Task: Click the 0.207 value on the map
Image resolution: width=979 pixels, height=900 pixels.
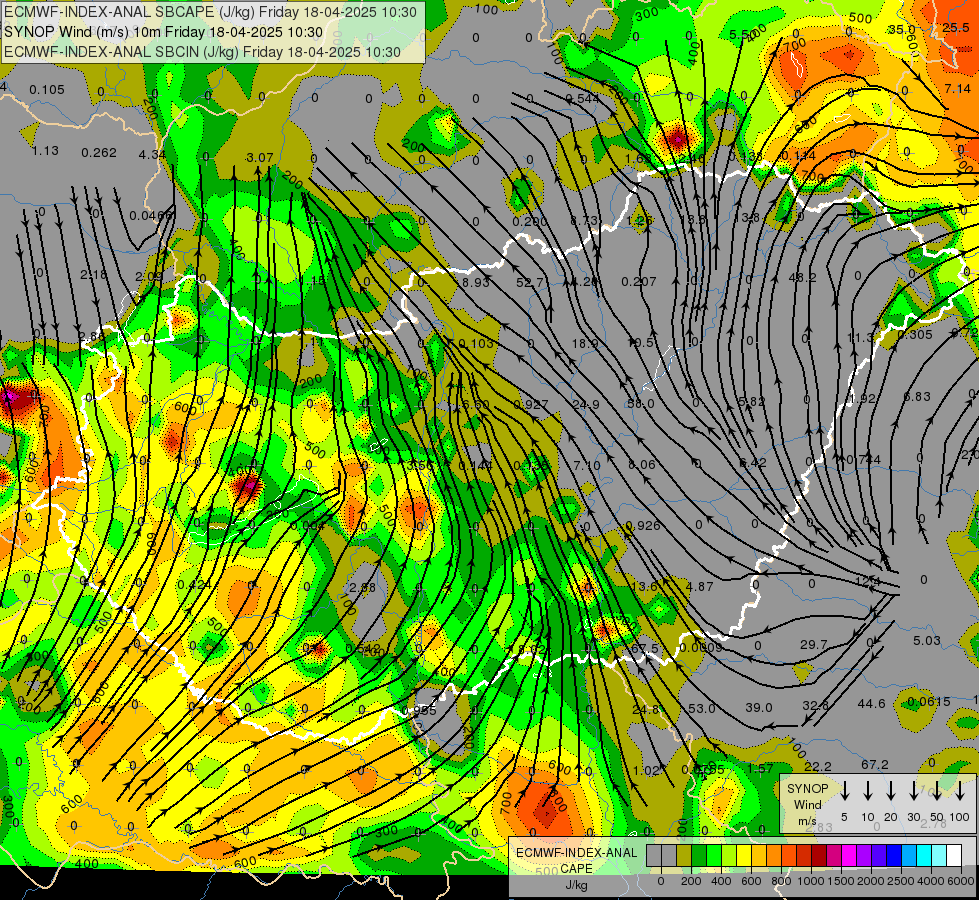Action: (x=639, y=282)
